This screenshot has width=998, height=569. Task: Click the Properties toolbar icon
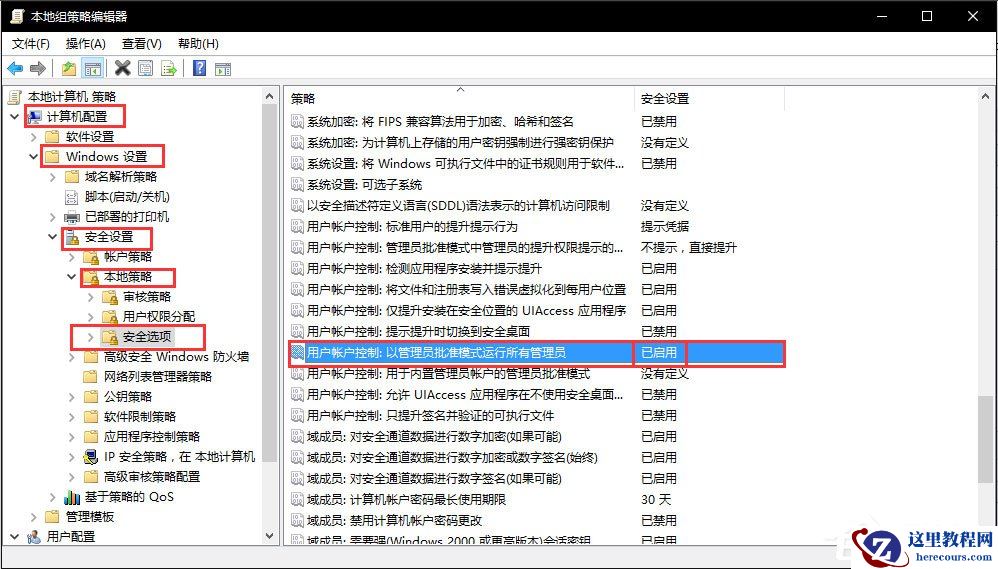[146, 68]
